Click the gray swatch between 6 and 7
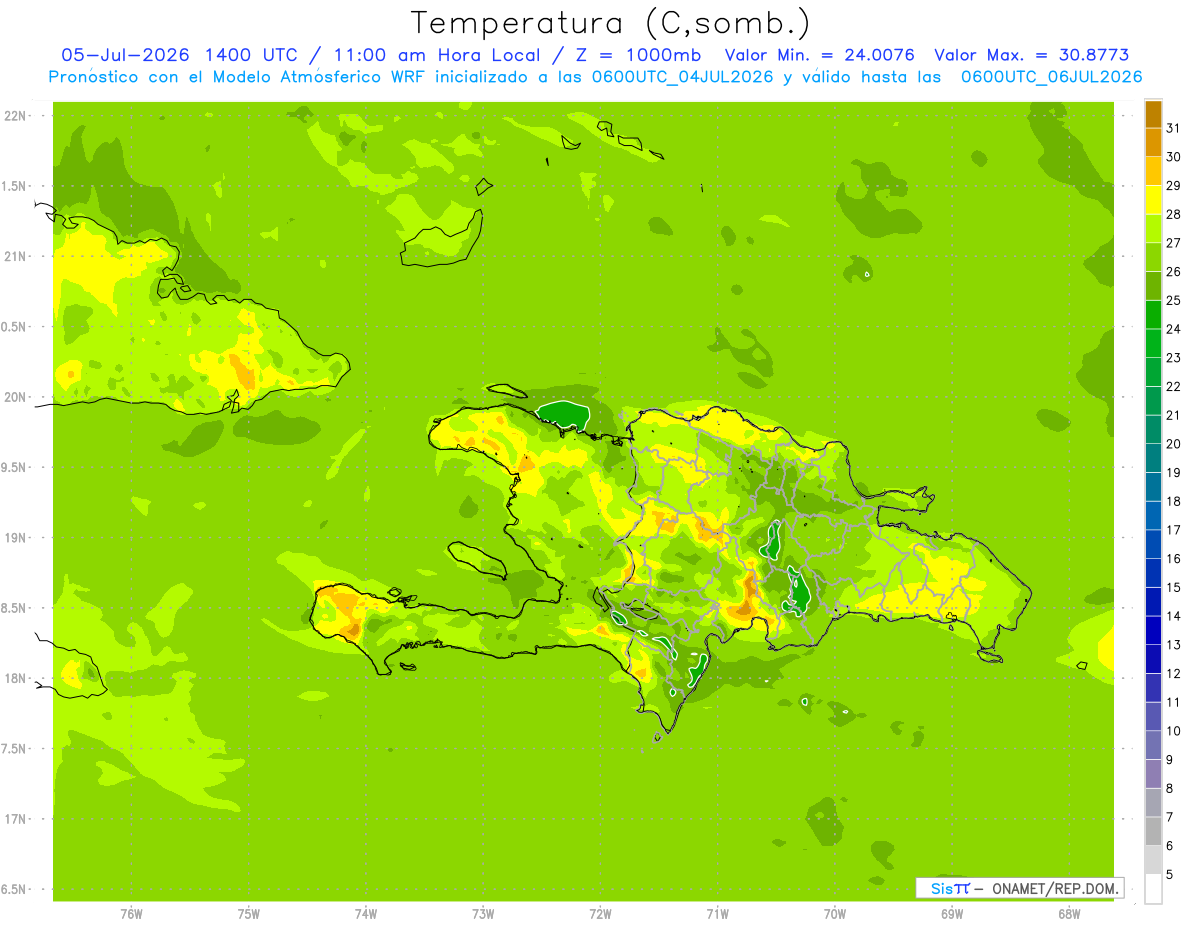 (1153, 831)
